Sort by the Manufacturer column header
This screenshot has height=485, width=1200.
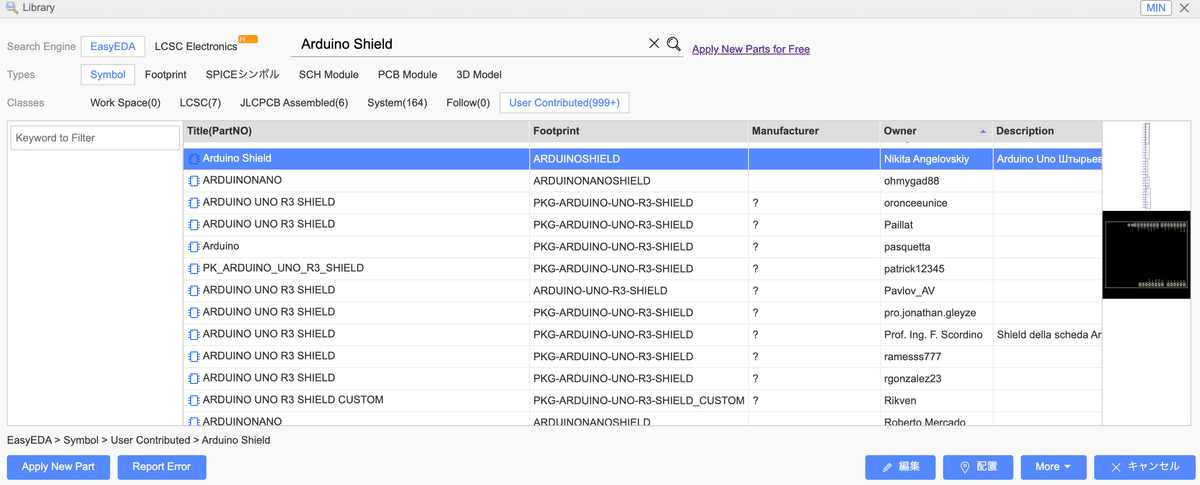[814, 131]
